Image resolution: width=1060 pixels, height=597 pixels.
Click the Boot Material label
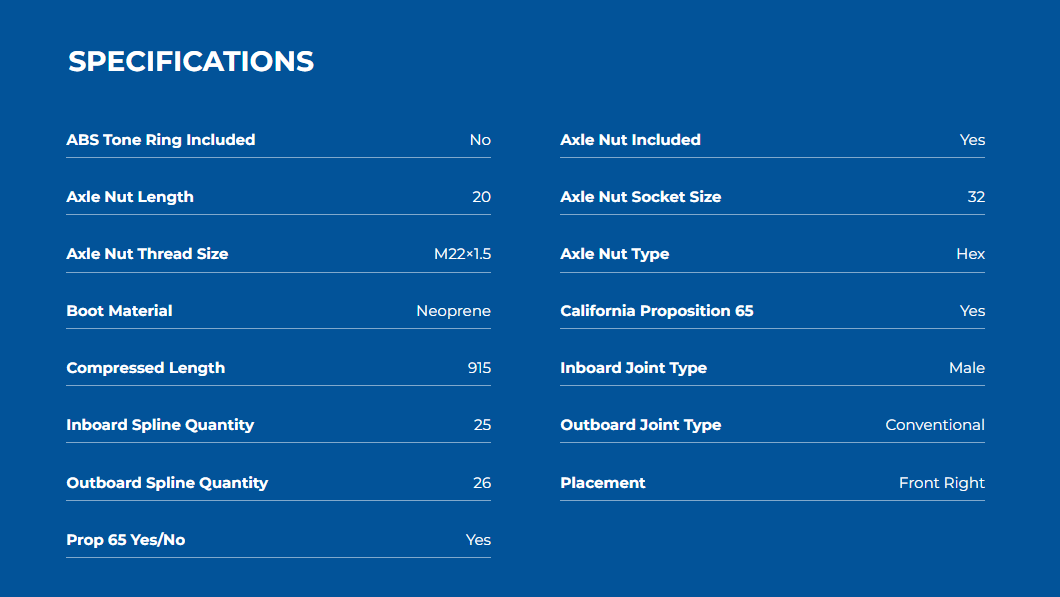119,311
